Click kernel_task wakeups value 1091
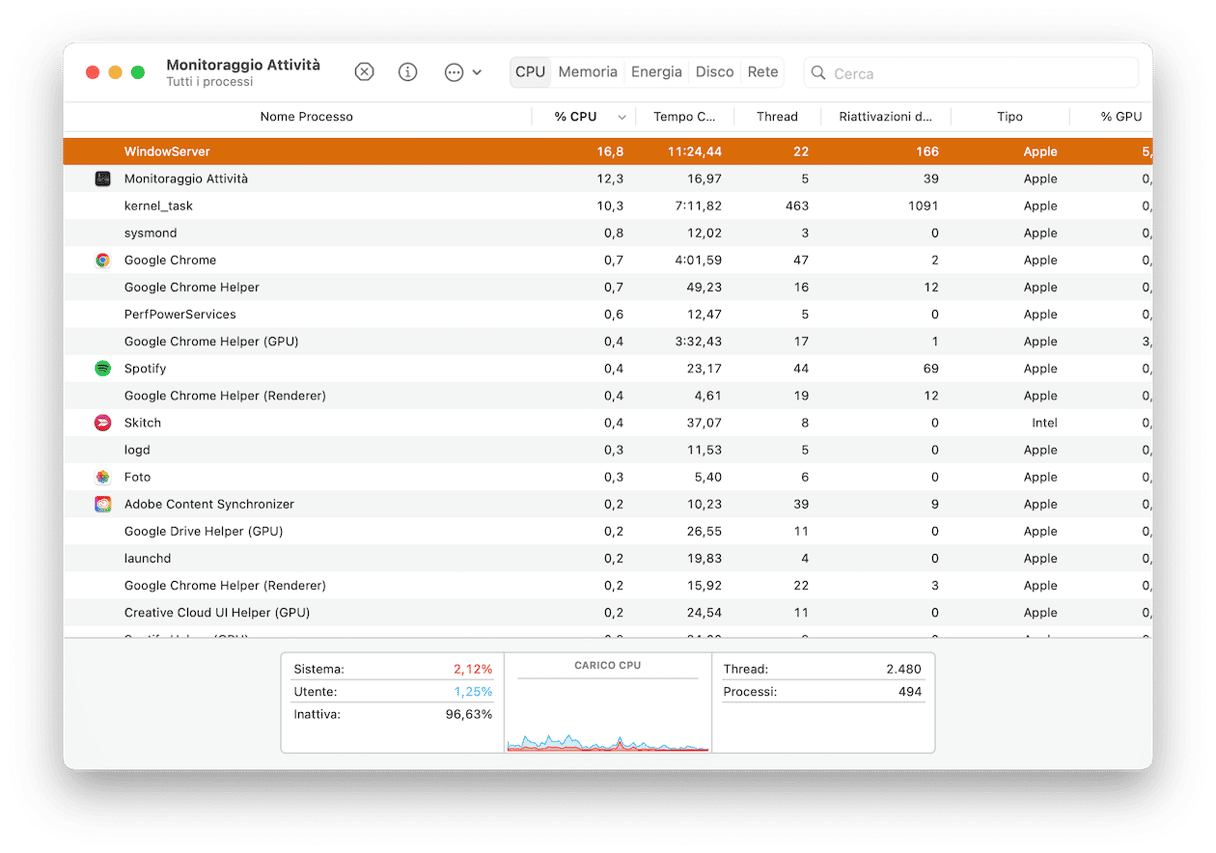The height and width of the screenshot is (853, 1216). (921, 206)
